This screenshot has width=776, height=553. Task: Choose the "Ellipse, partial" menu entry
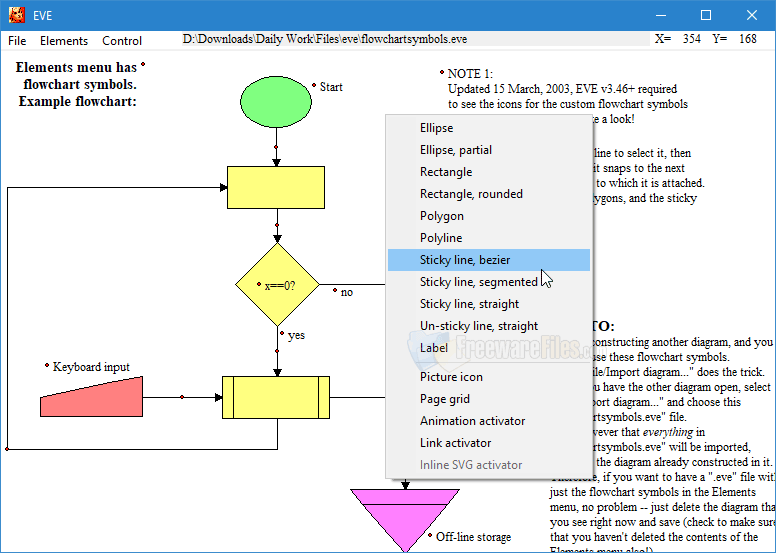tap(488, 150)
